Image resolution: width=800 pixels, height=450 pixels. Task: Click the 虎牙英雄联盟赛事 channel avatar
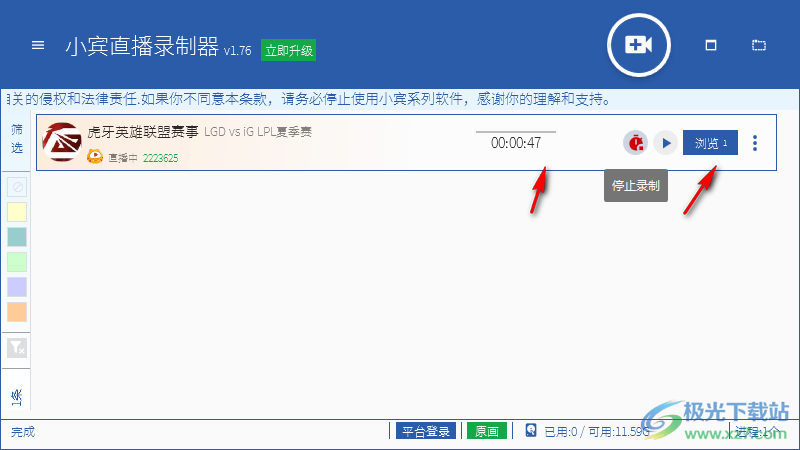pos(62,142)
